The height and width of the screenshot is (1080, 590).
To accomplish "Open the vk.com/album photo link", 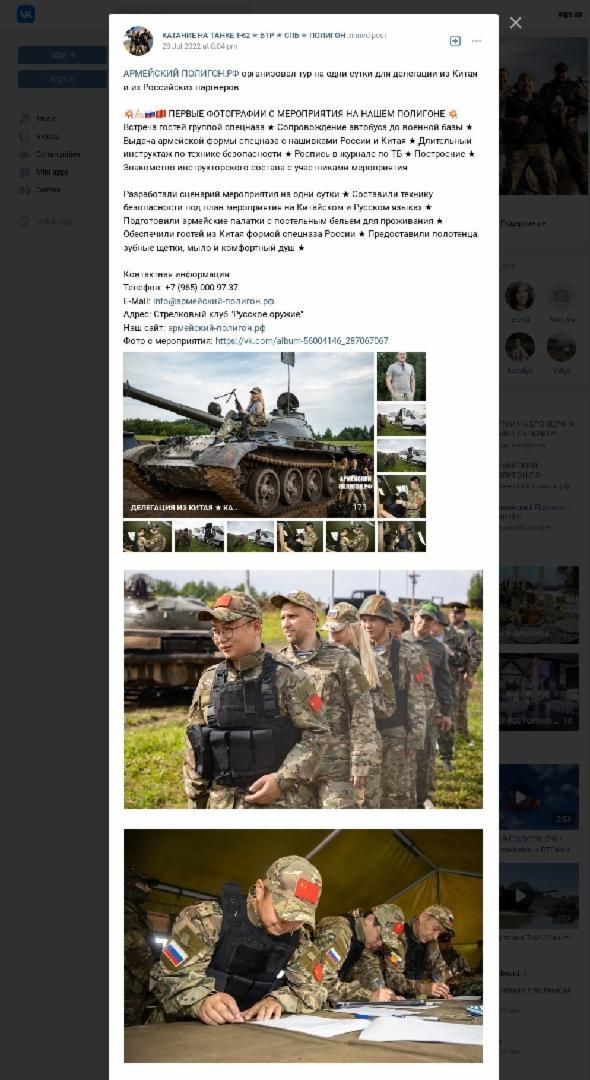I will click(302, 341).
